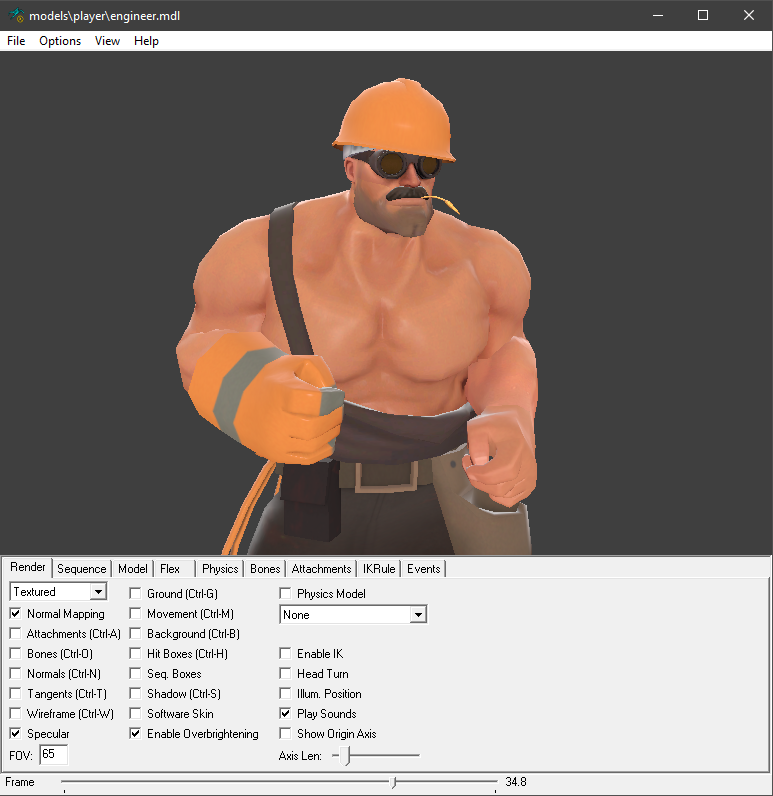Check the Software Skin option
Screen dimensions: 773x796
pos(135,714)
